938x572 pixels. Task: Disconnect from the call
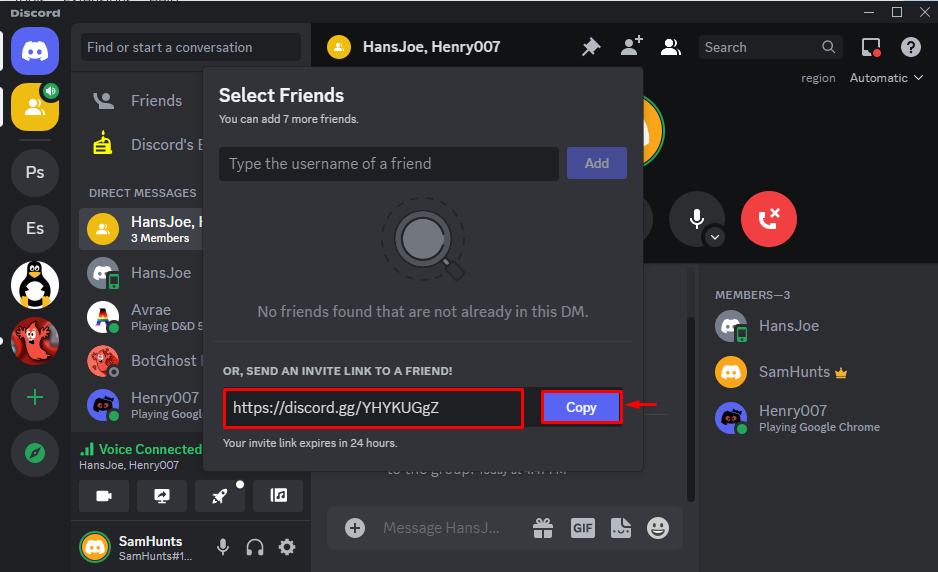pyautogui.click(x=769, y=219)
